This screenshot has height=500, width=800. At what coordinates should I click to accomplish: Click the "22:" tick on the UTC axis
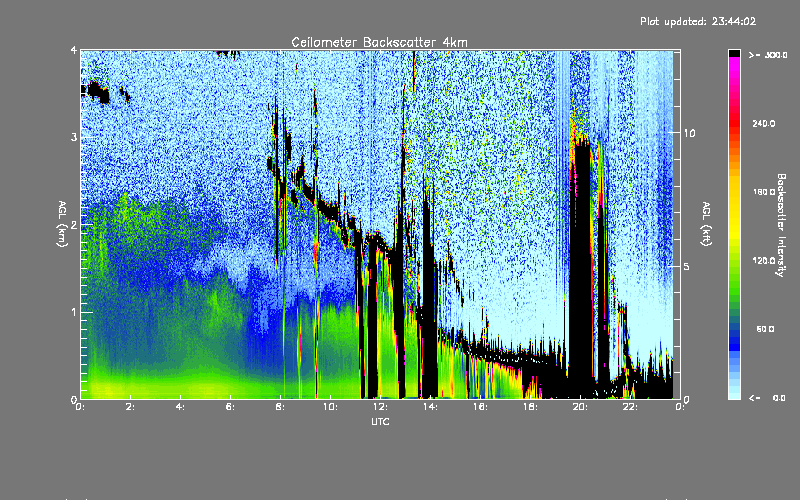[630, 407]
